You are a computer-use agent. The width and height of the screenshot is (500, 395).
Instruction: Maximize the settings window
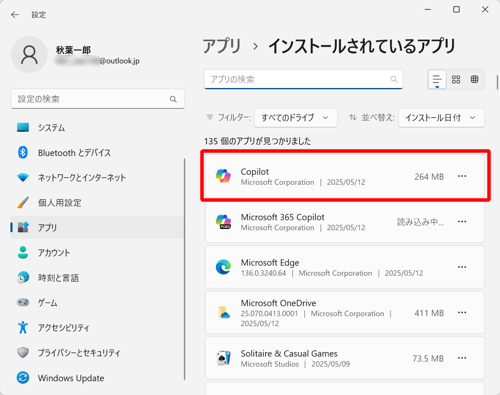coord(456,10)
